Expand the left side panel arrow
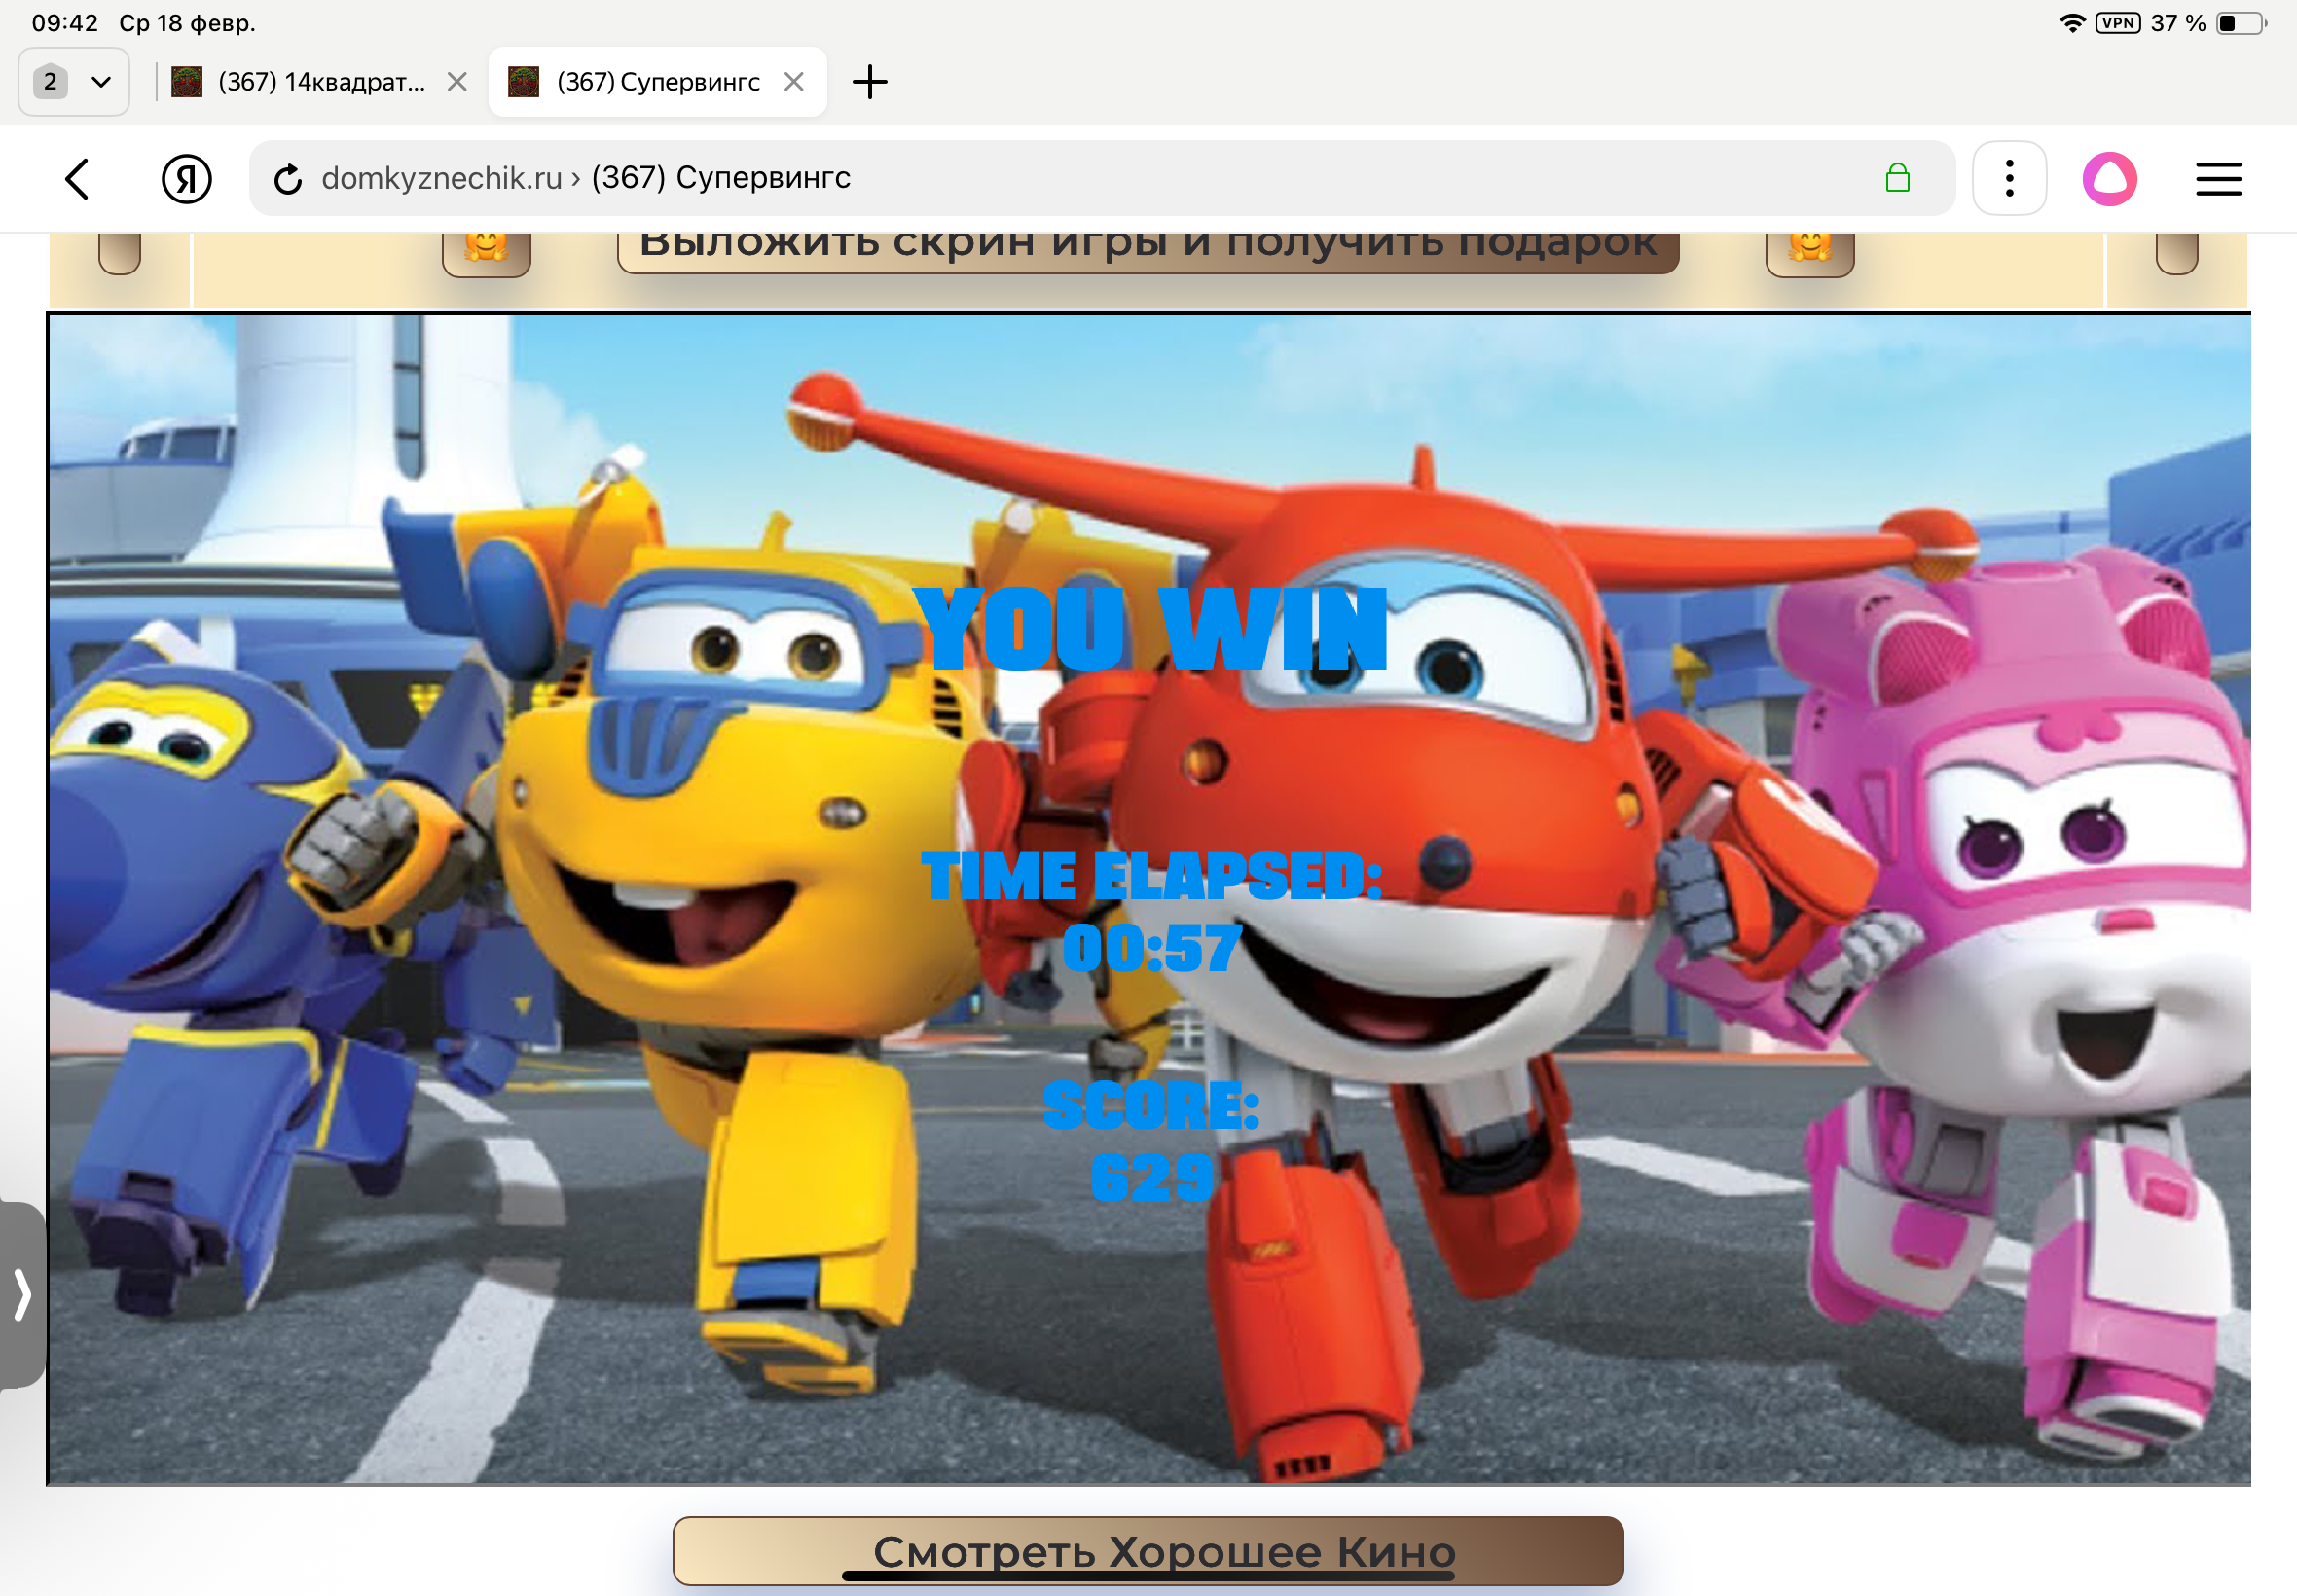 coord(22,1294)
